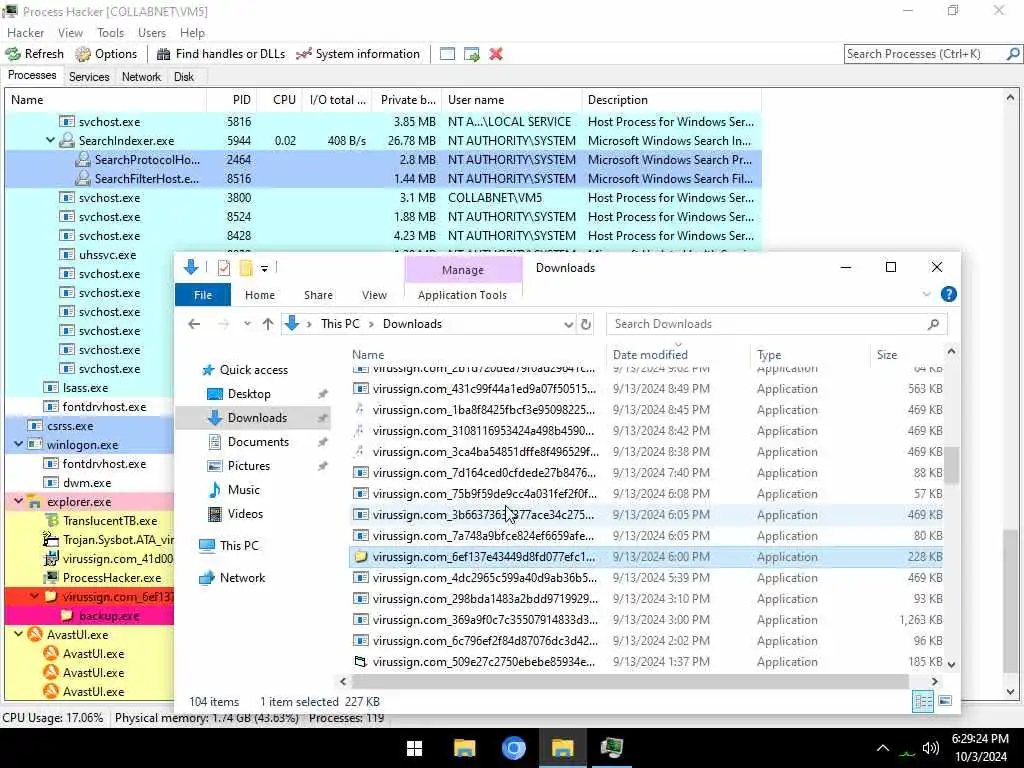Go up one folder with Up arrow
This screenshot has width=1024, height=768.
point(268,324)
